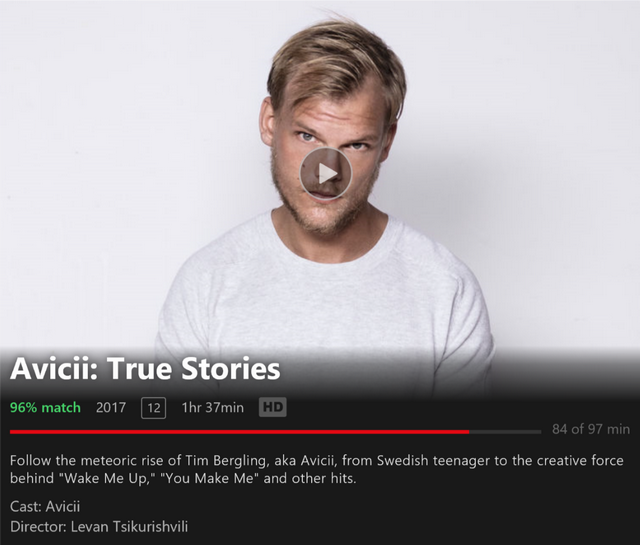The image size is (640, 545).
Task: Click the 12 age rating badge
Action: (153, 407)
